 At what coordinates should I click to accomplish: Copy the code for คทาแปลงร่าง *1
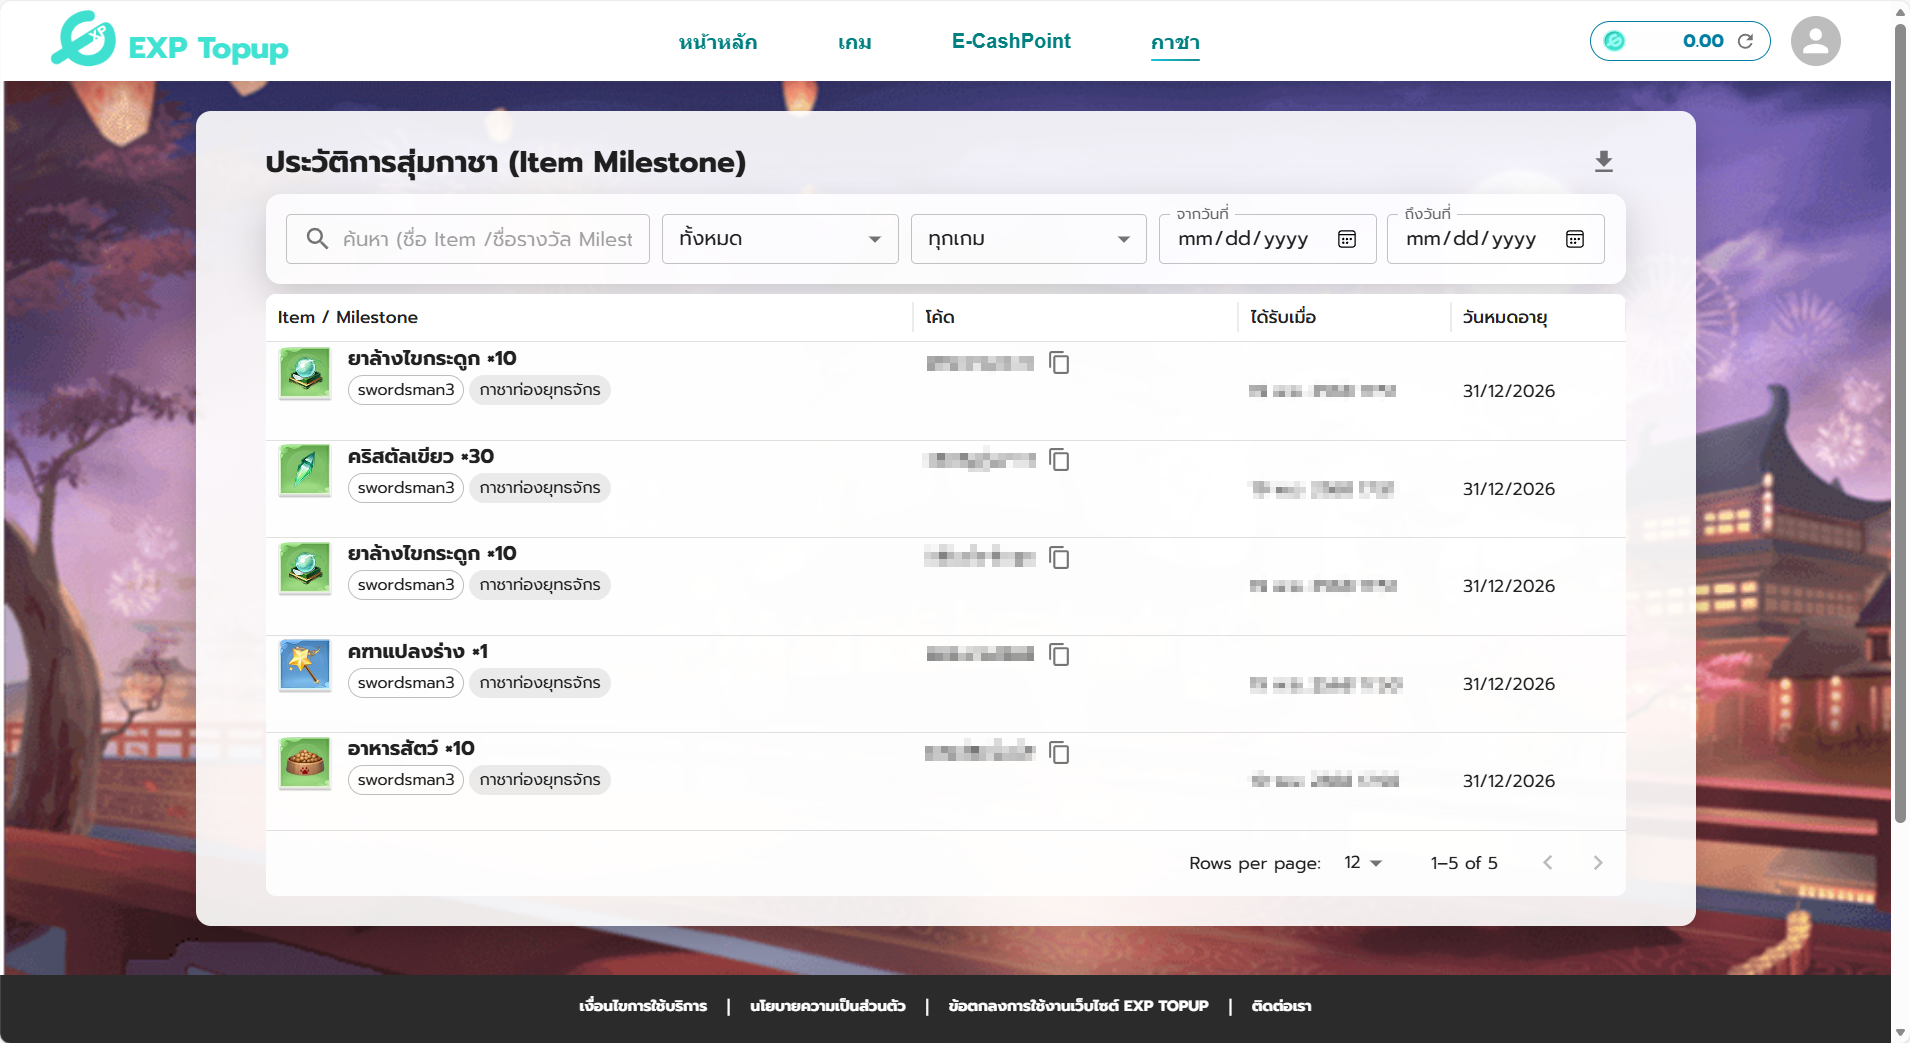pos(1059,655)
